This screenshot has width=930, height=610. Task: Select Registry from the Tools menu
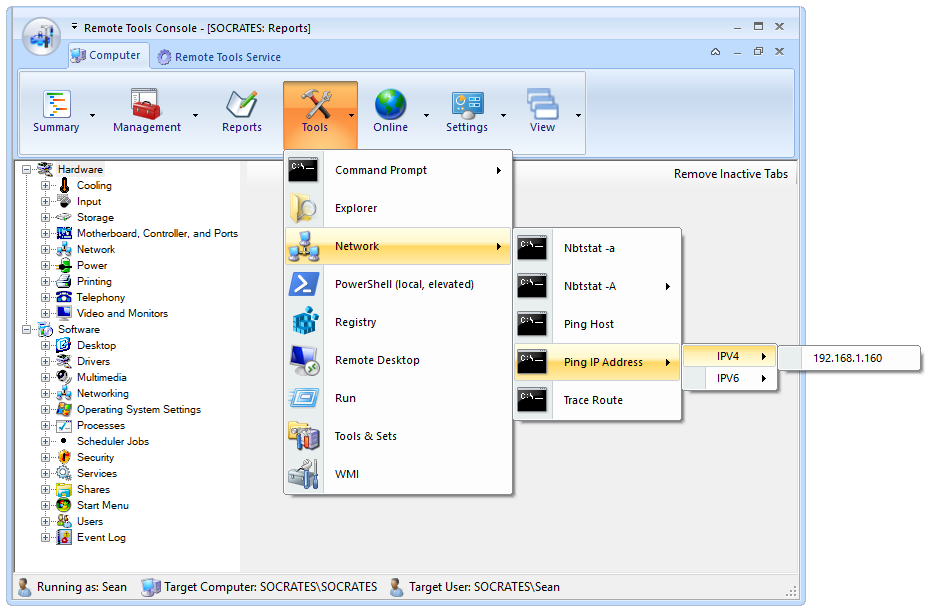398,322
